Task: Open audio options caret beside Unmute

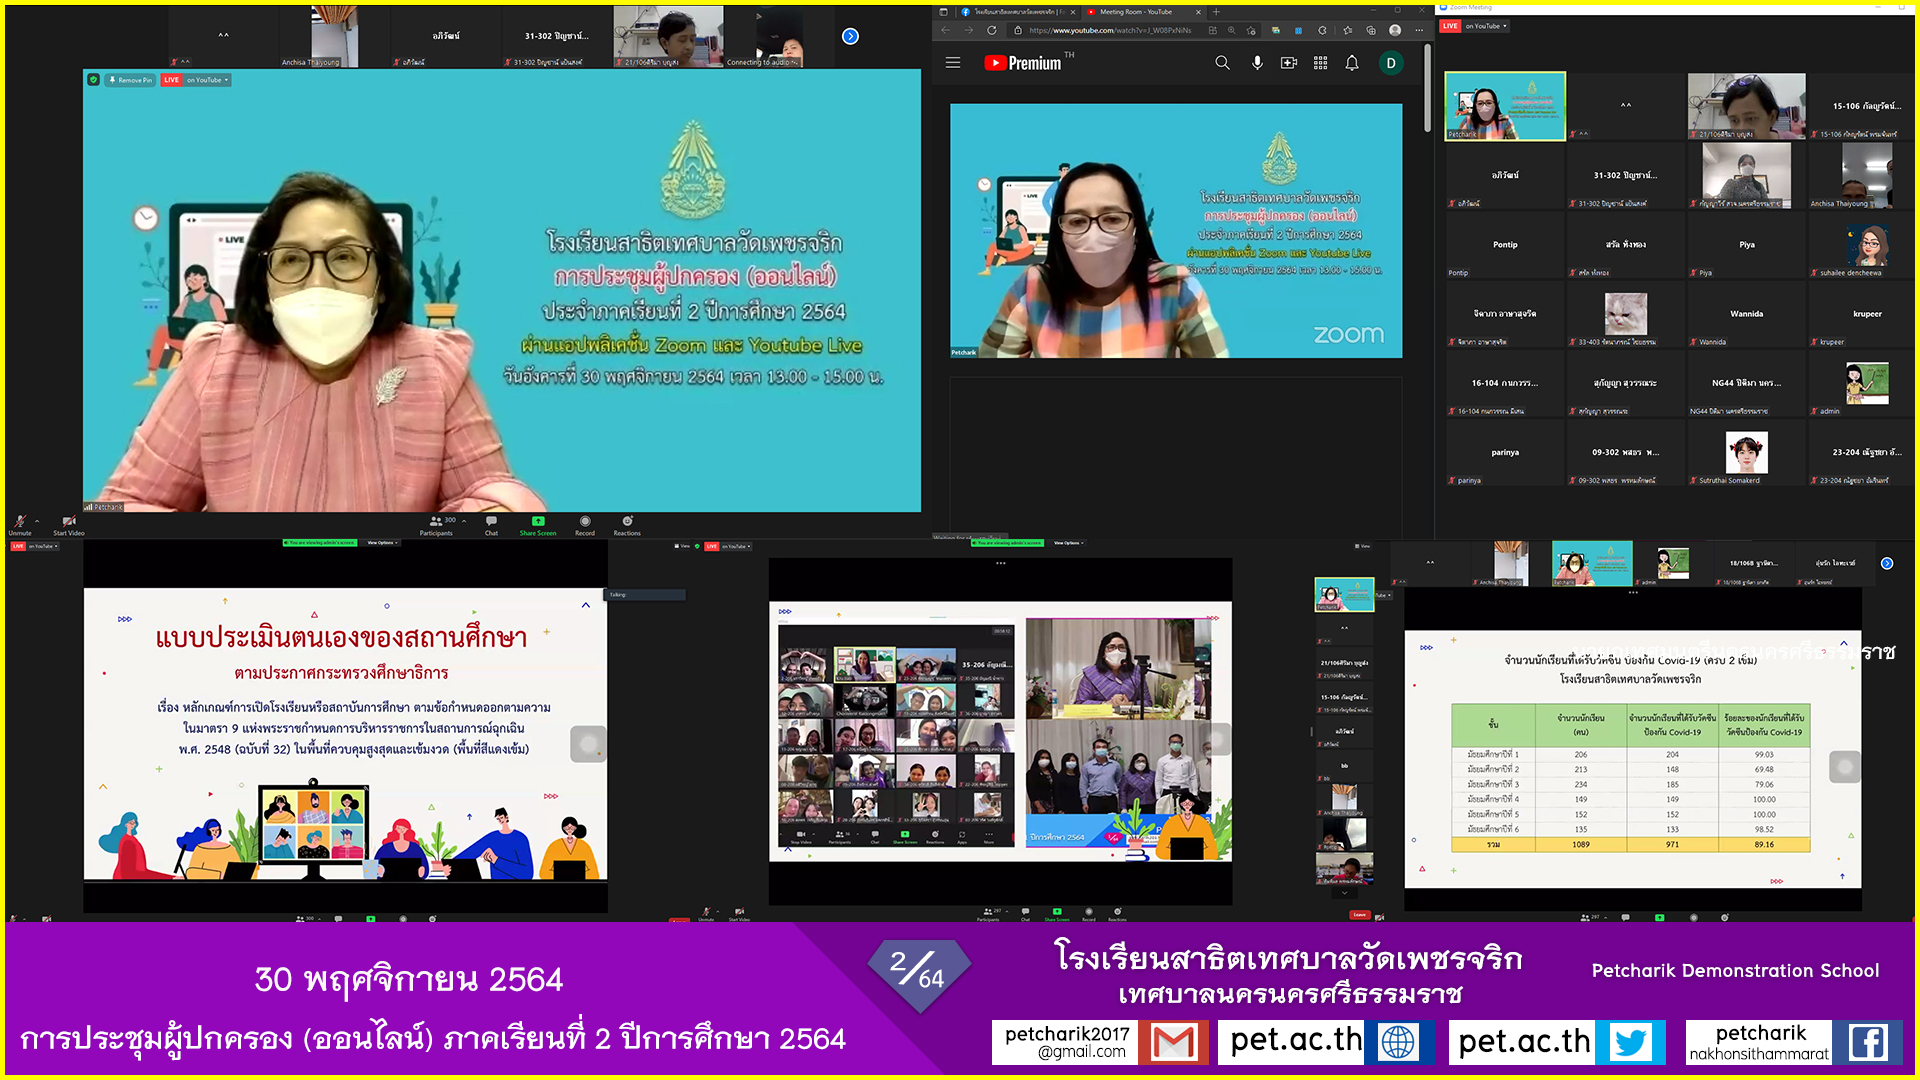Action: pyautogui.click(x=37, y=521)
